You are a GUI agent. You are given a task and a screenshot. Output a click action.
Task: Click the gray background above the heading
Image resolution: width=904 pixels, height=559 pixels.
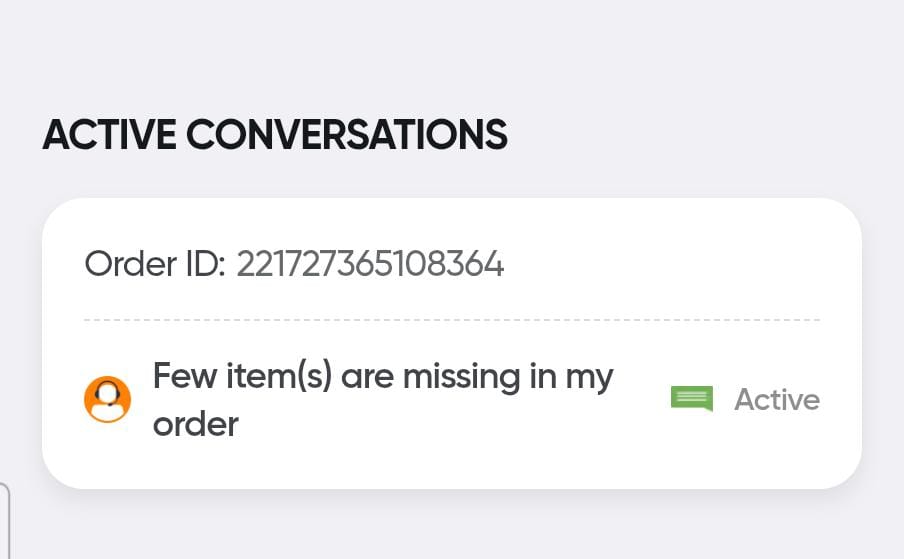pos(451,50)
